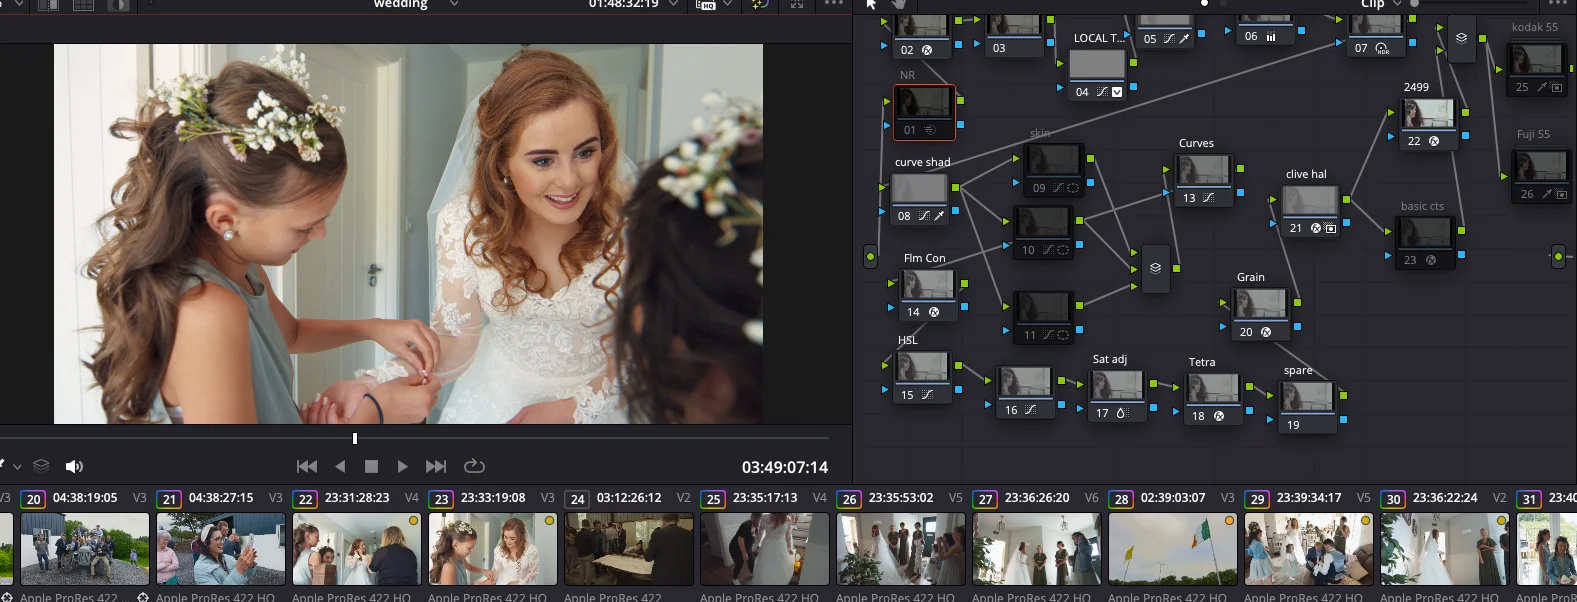
Task: Select the HSL node 15
Action: pyautogui.click(x=922, y=377)
